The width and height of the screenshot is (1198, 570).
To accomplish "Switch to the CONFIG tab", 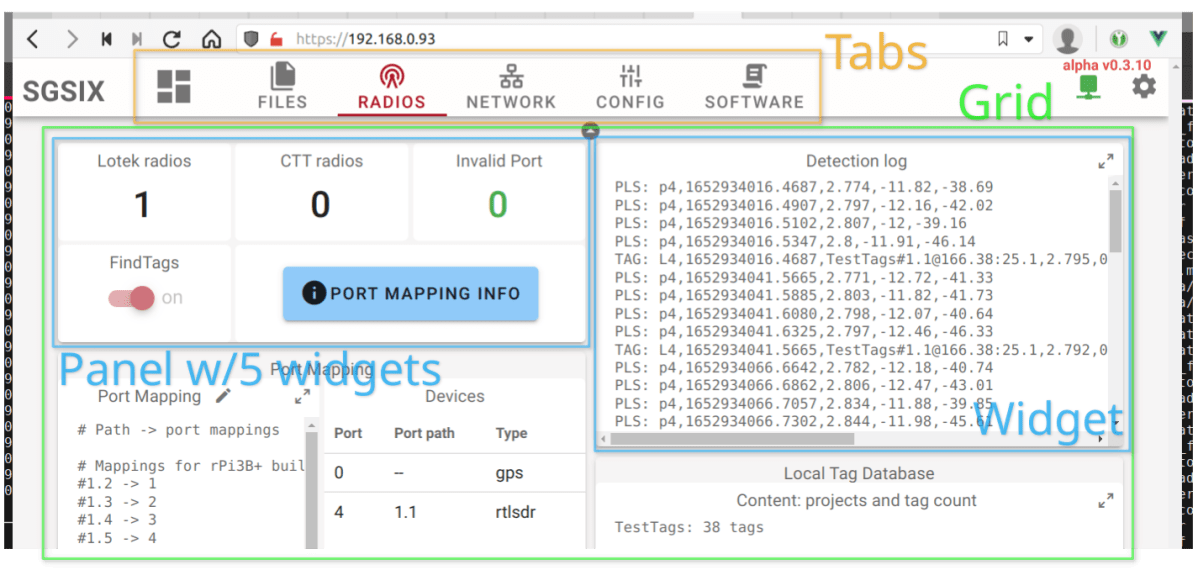I will tap(630, 86).
